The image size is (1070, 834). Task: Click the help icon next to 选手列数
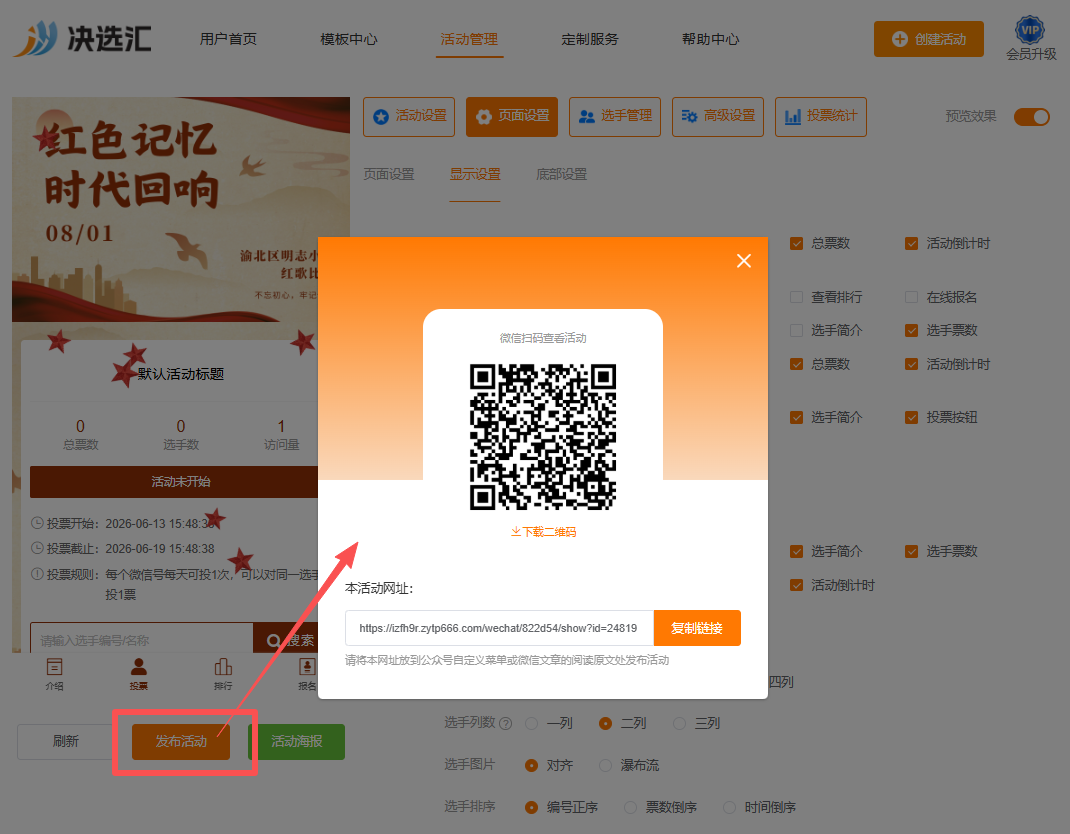point(506,723)
